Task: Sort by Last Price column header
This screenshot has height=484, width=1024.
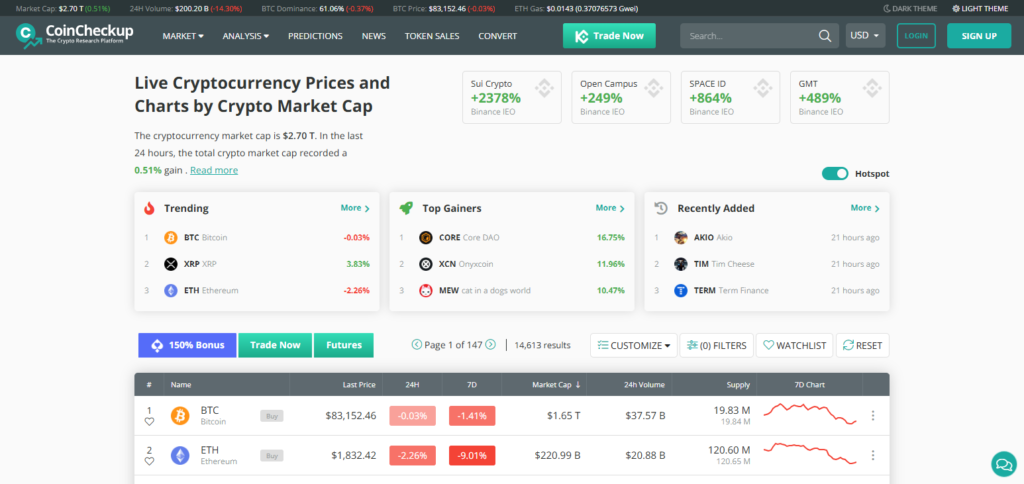Action: [x=359, y=385]
